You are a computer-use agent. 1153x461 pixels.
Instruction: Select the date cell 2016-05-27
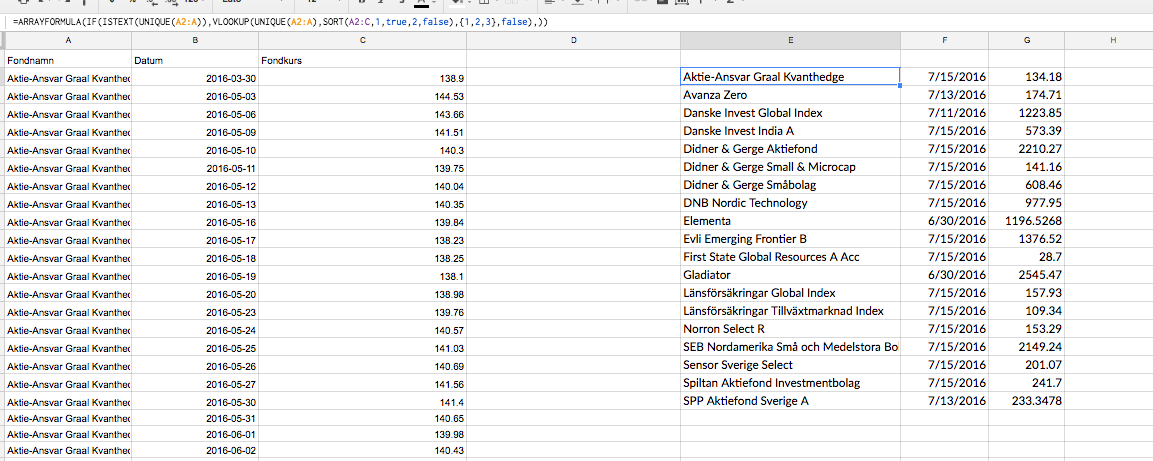(x=195, y=384)
